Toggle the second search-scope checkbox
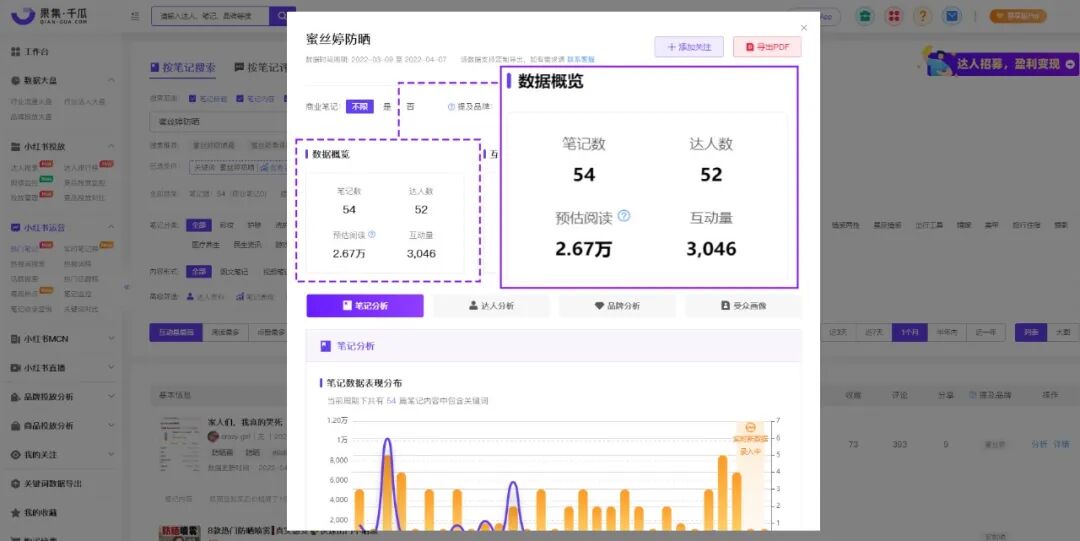This screenshot has height=541, width=1080. [x=240, y=99]
